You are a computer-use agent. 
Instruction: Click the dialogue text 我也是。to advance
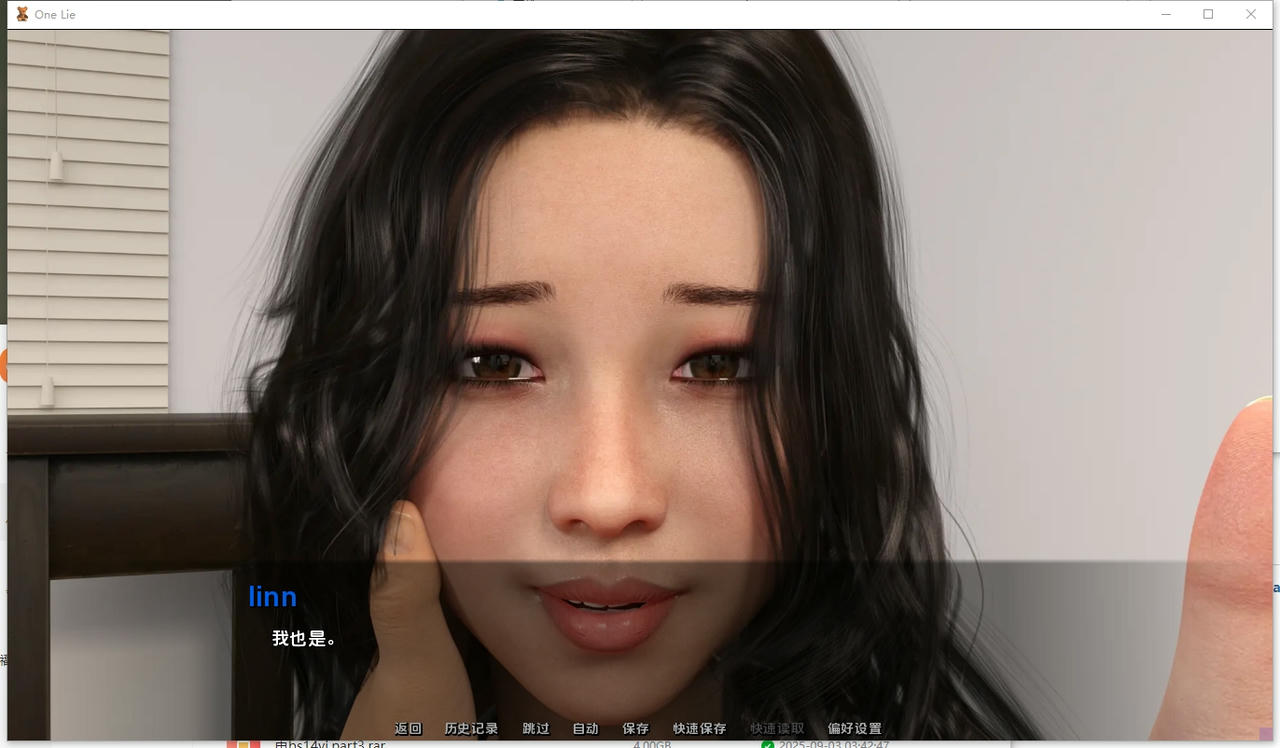pos(302,638)
